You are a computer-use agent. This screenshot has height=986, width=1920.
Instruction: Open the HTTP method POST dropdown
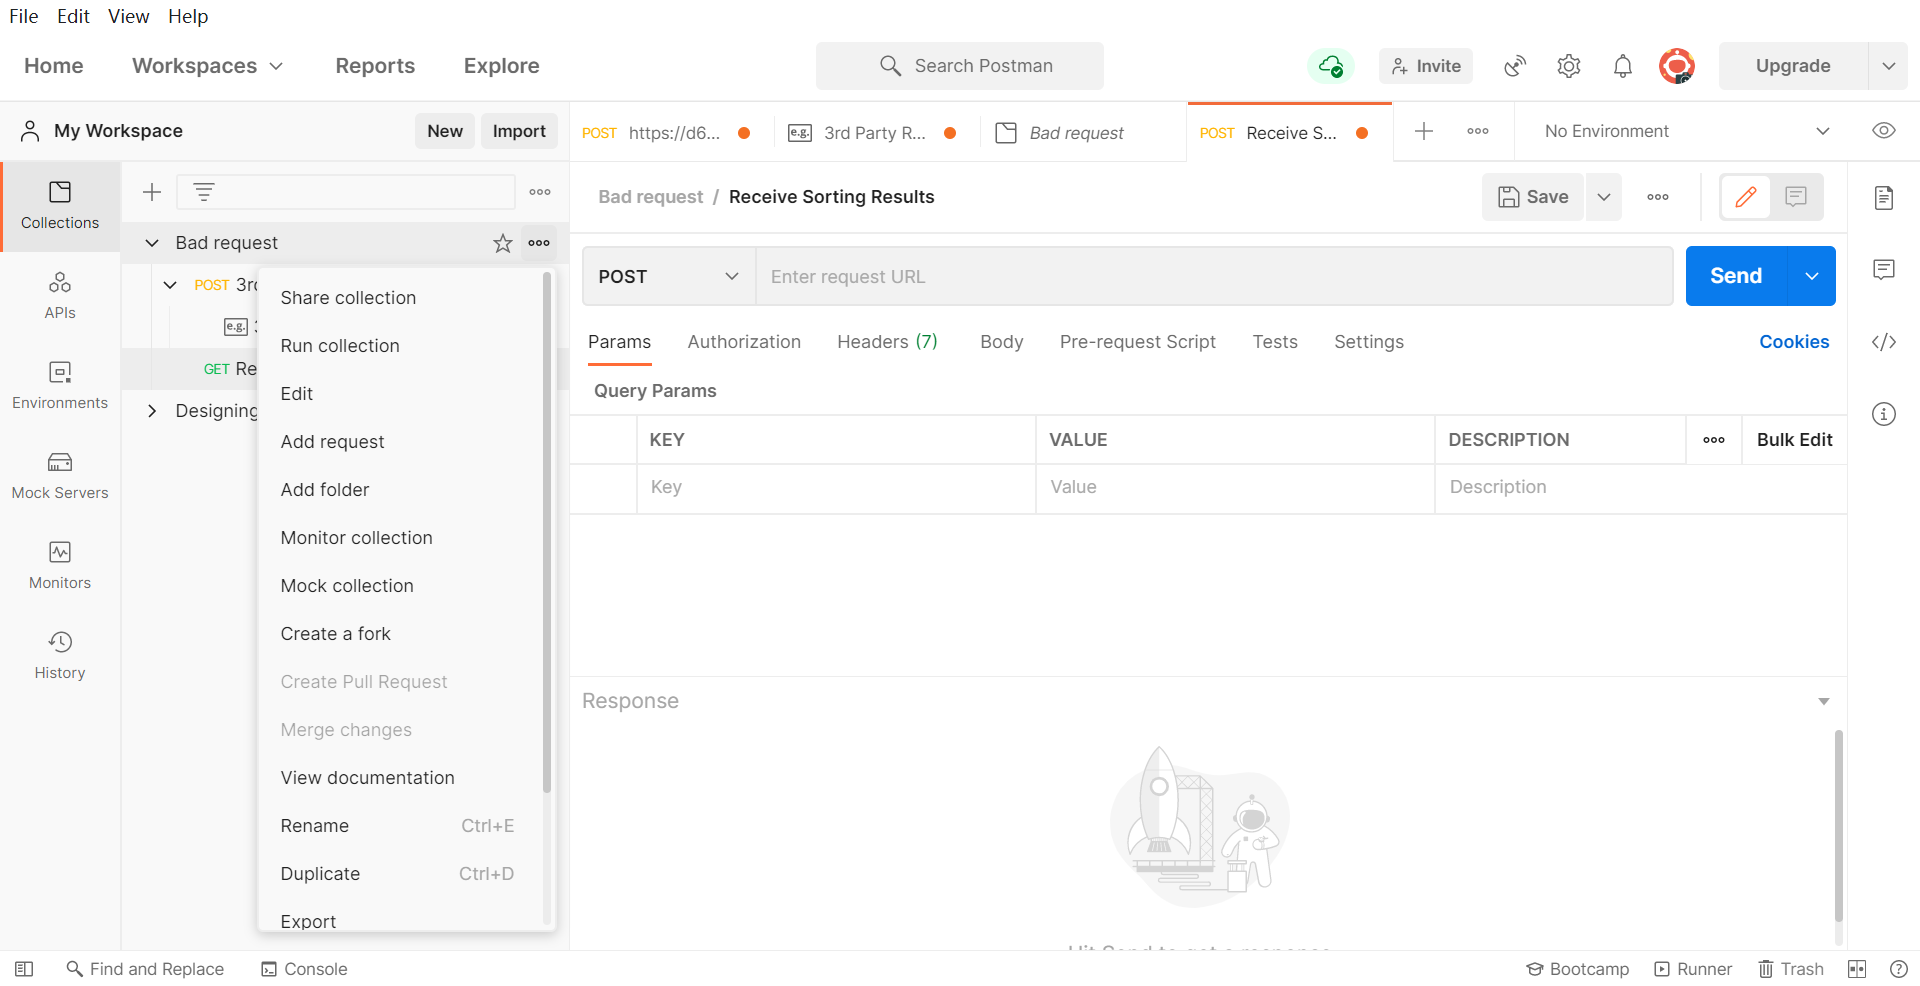(668, 276)
